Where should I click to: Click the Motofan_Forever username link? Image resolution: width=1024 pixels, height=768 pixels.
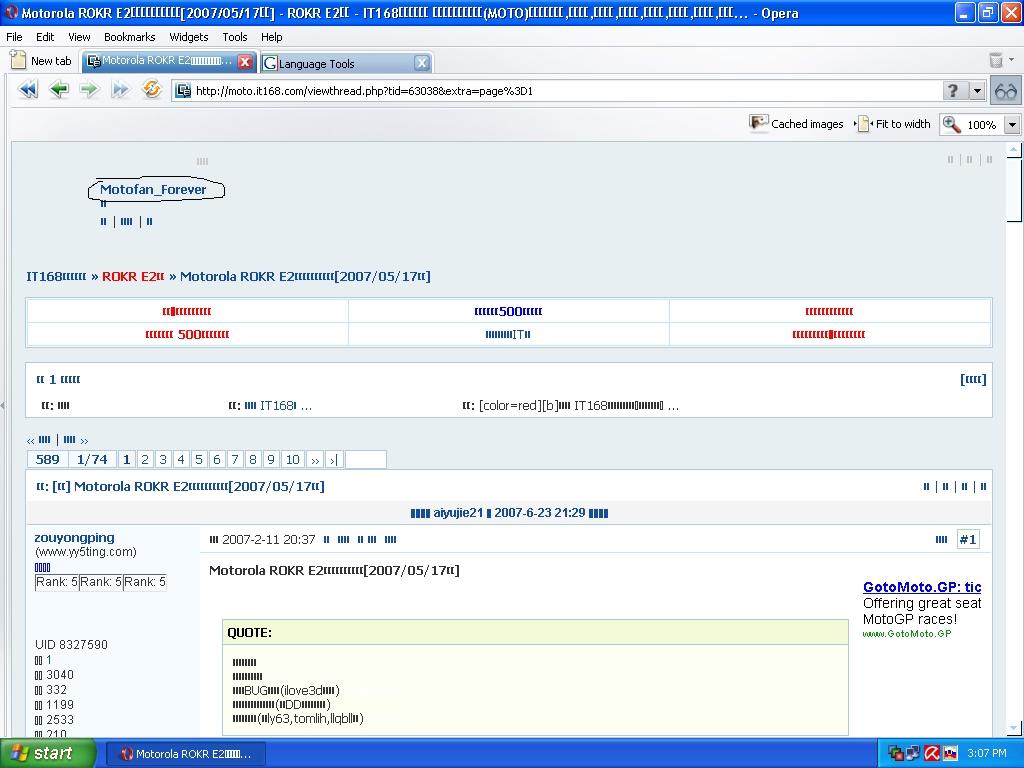(153, 189)
